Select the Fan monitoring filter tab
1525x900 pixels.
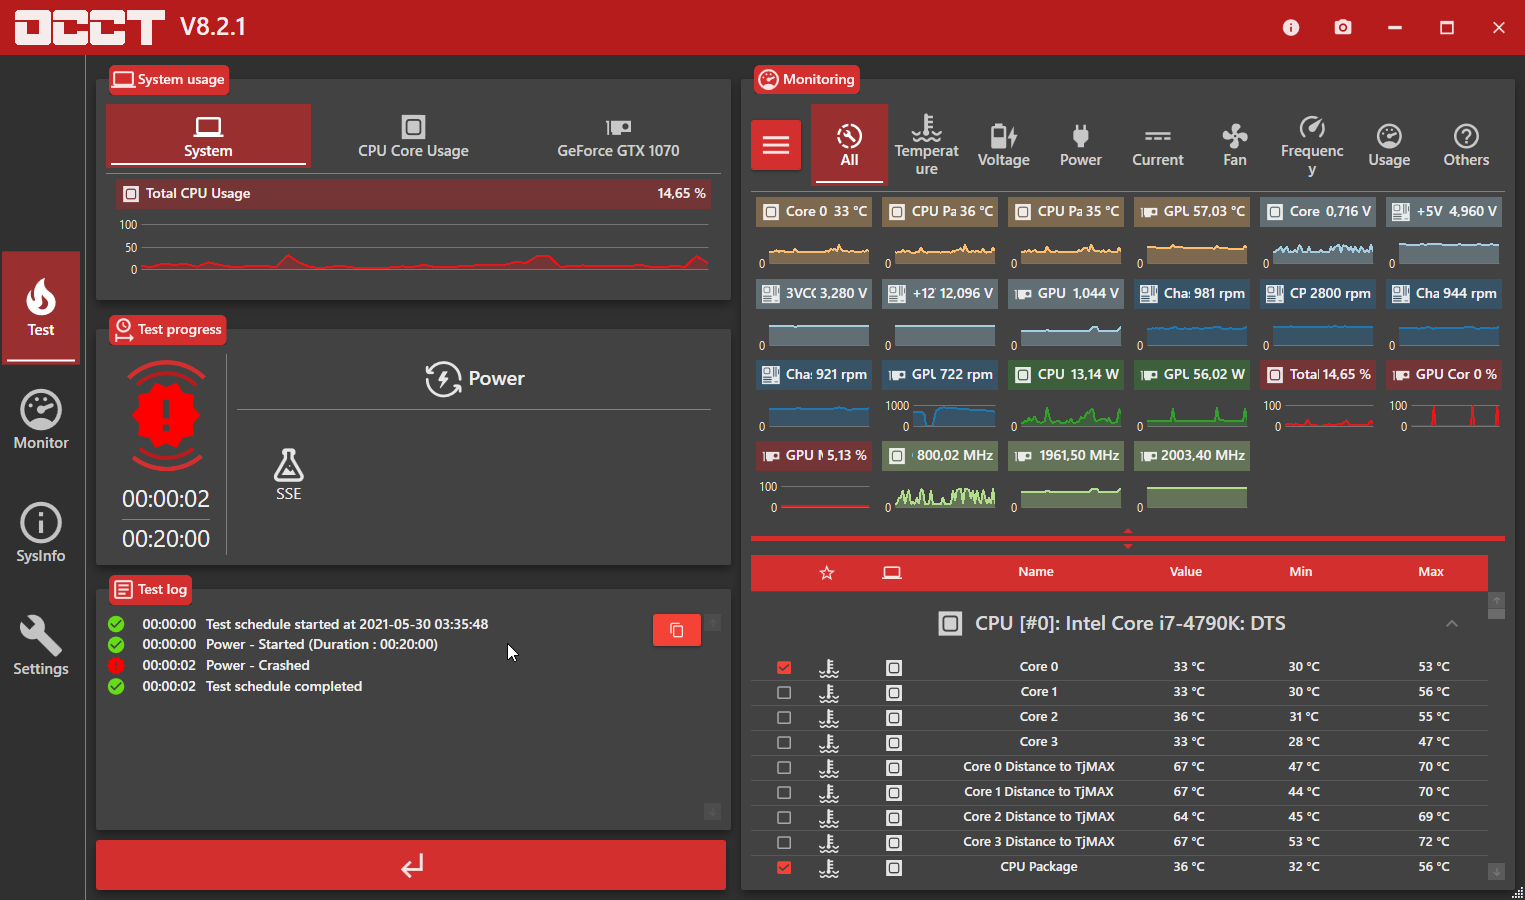[1235, 144]
